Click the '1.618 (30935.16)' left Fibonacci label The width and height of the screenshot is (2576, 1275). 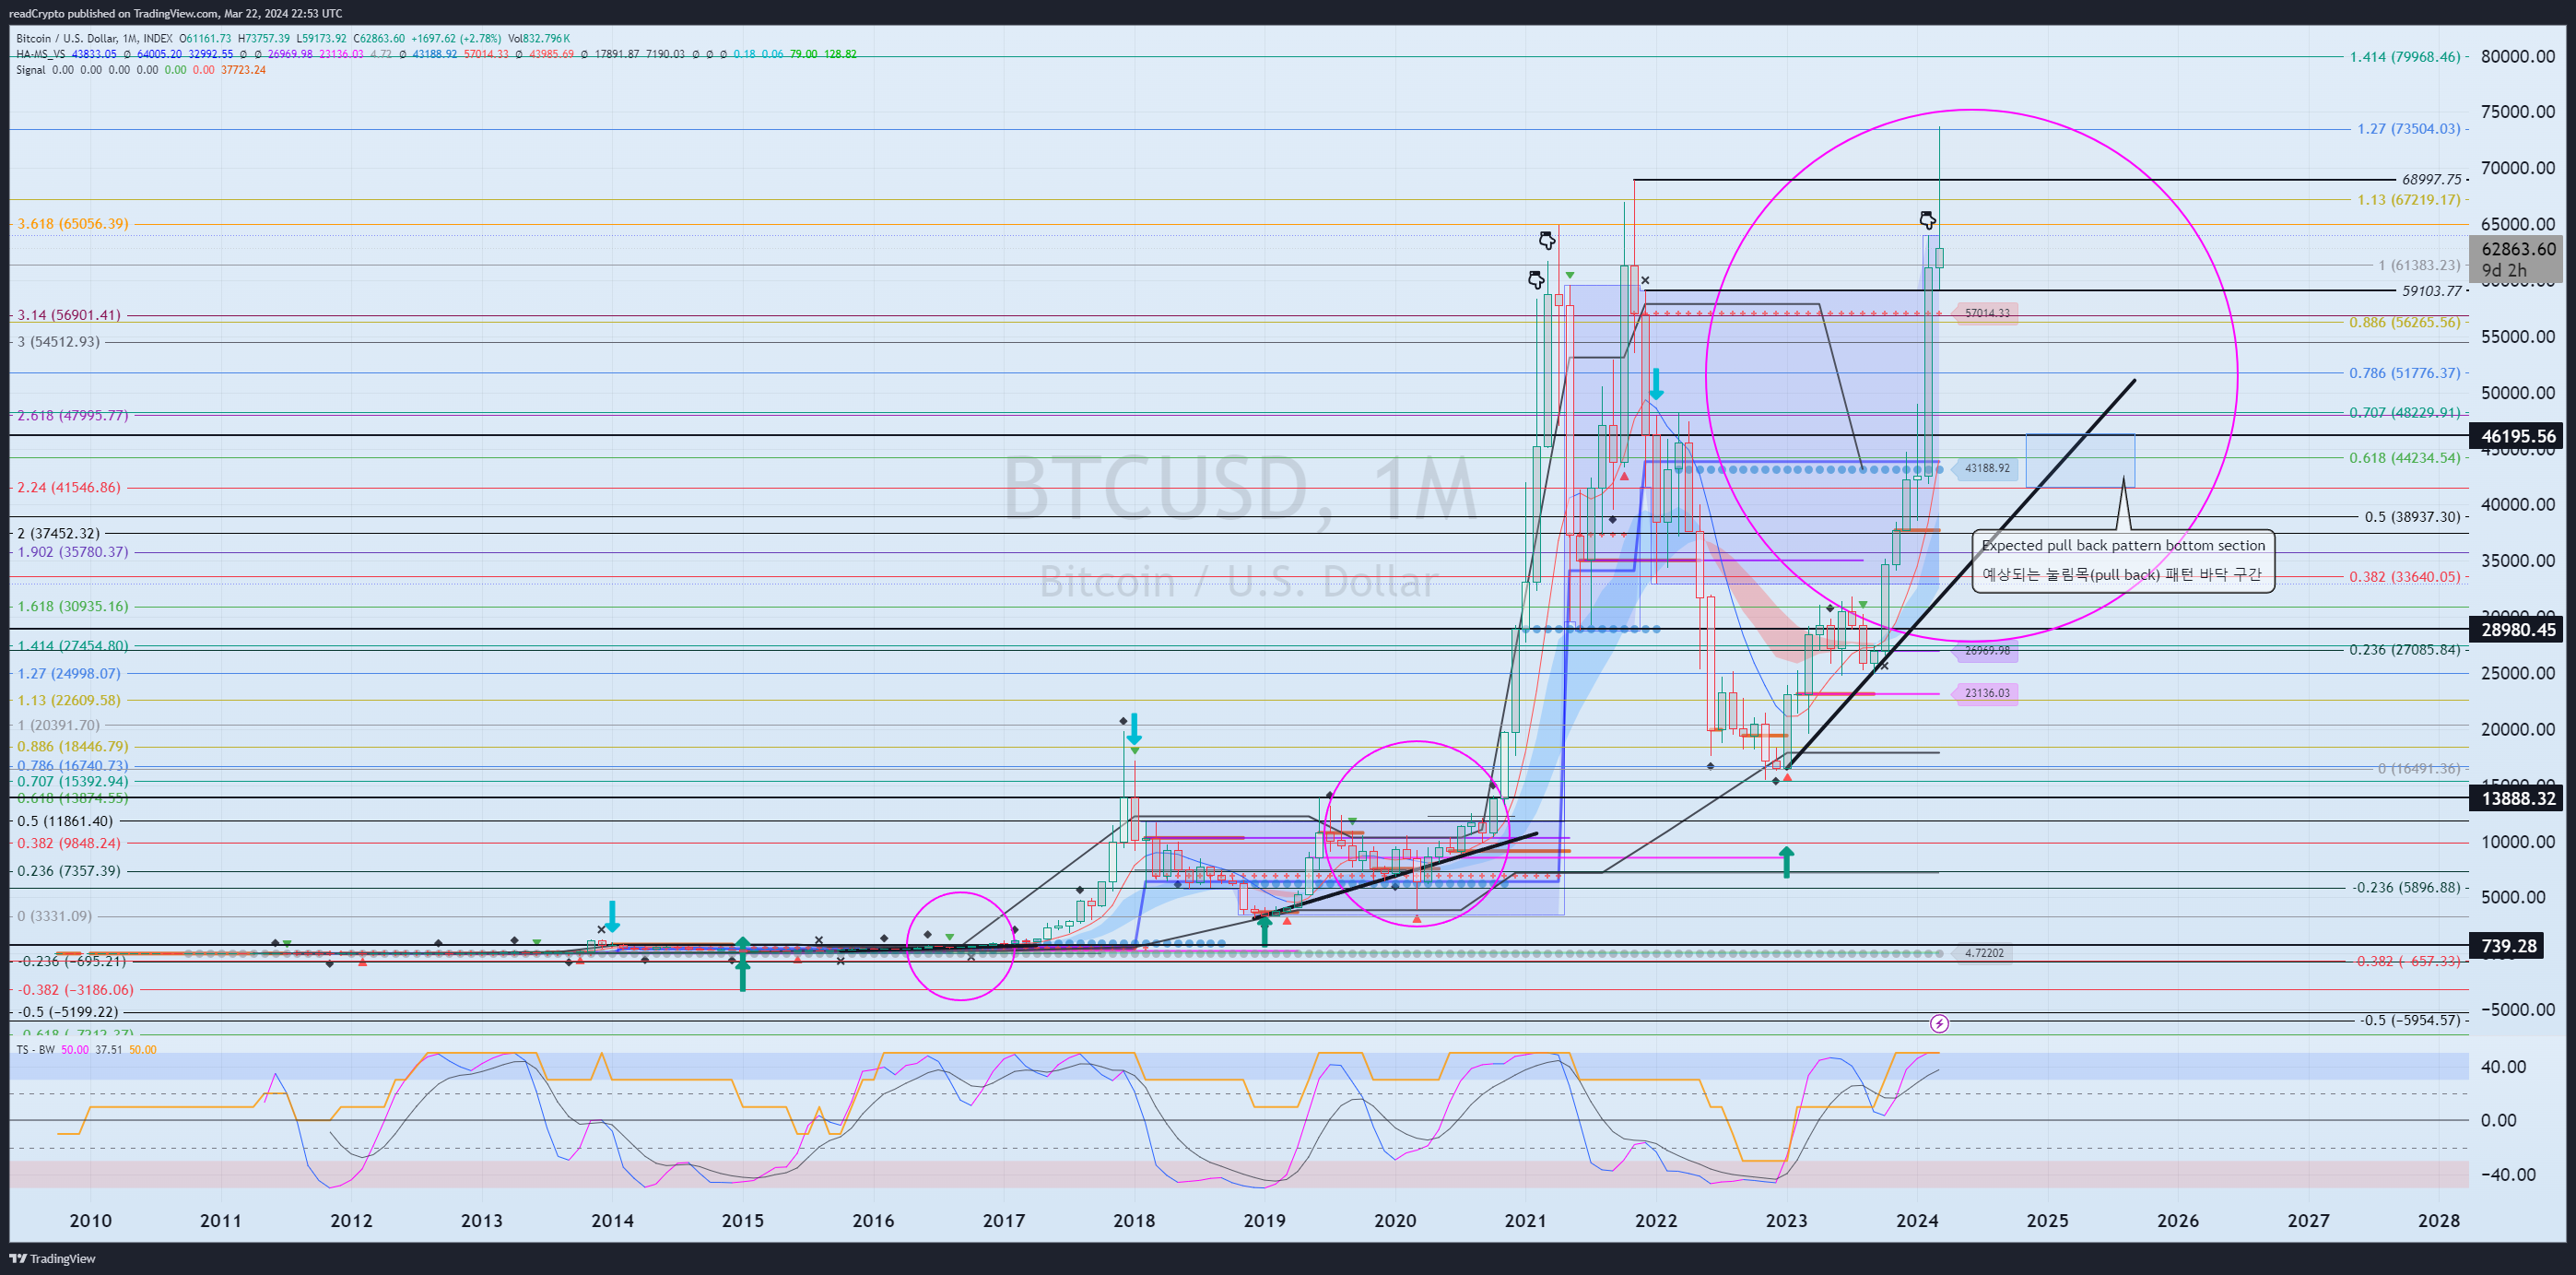tap(73, 606)
